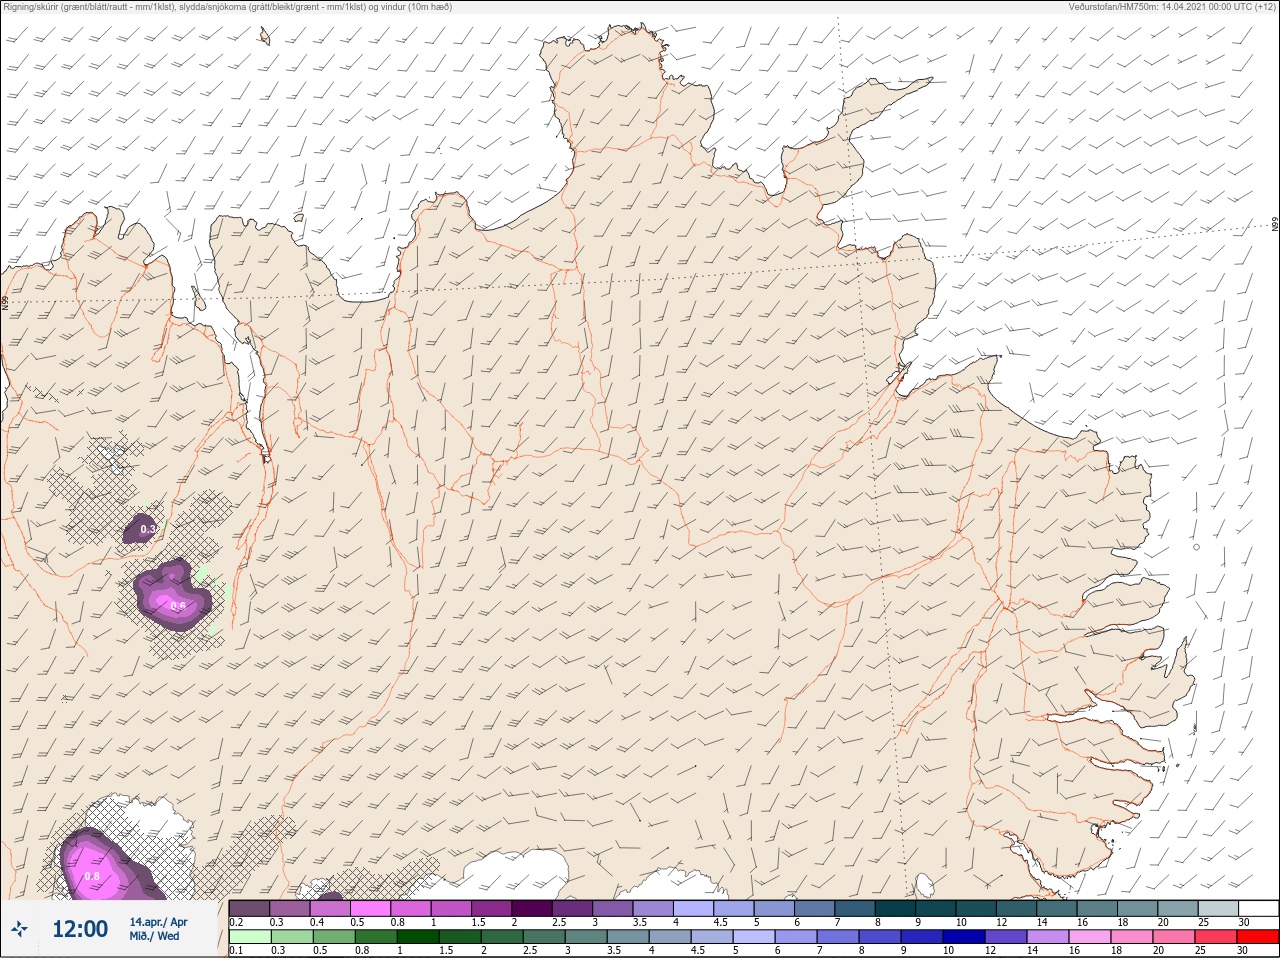Click the small circle marker off the east coast
The height and width of the screenshot is (958, 1280).
point(1196,547)
